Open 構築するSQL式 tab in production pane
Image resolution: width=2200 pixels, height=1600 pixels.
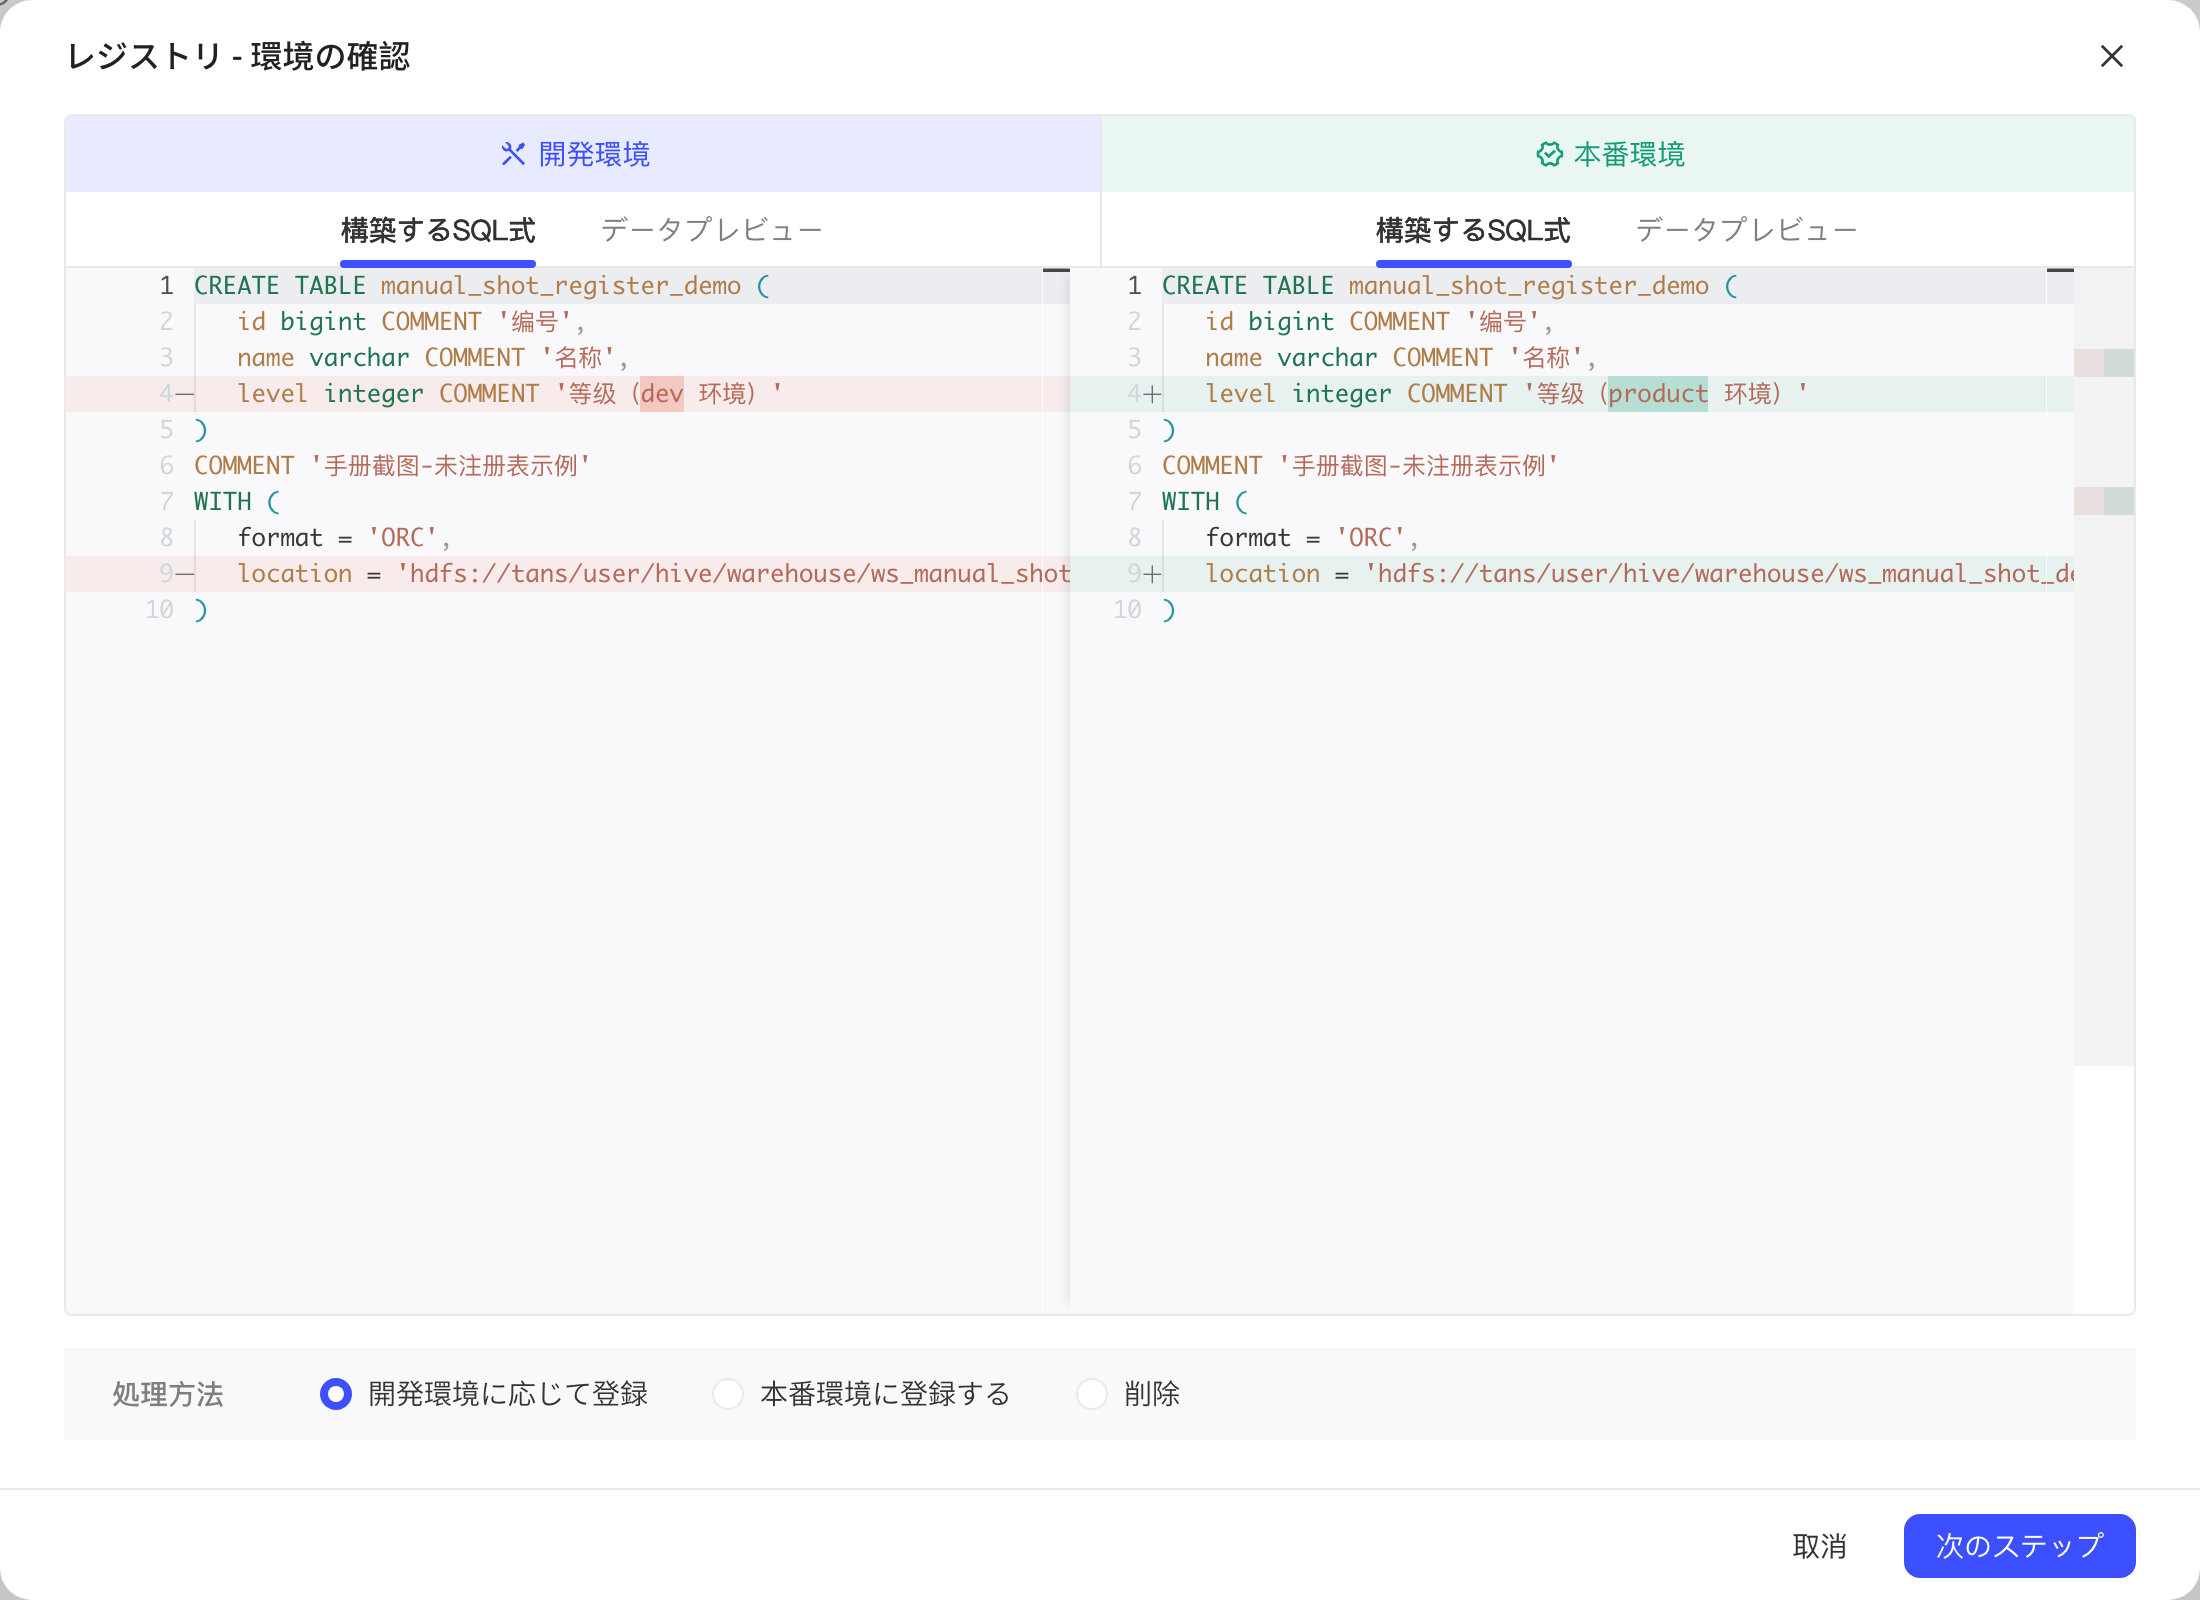pyautogui.click(x=1473, y=230)
